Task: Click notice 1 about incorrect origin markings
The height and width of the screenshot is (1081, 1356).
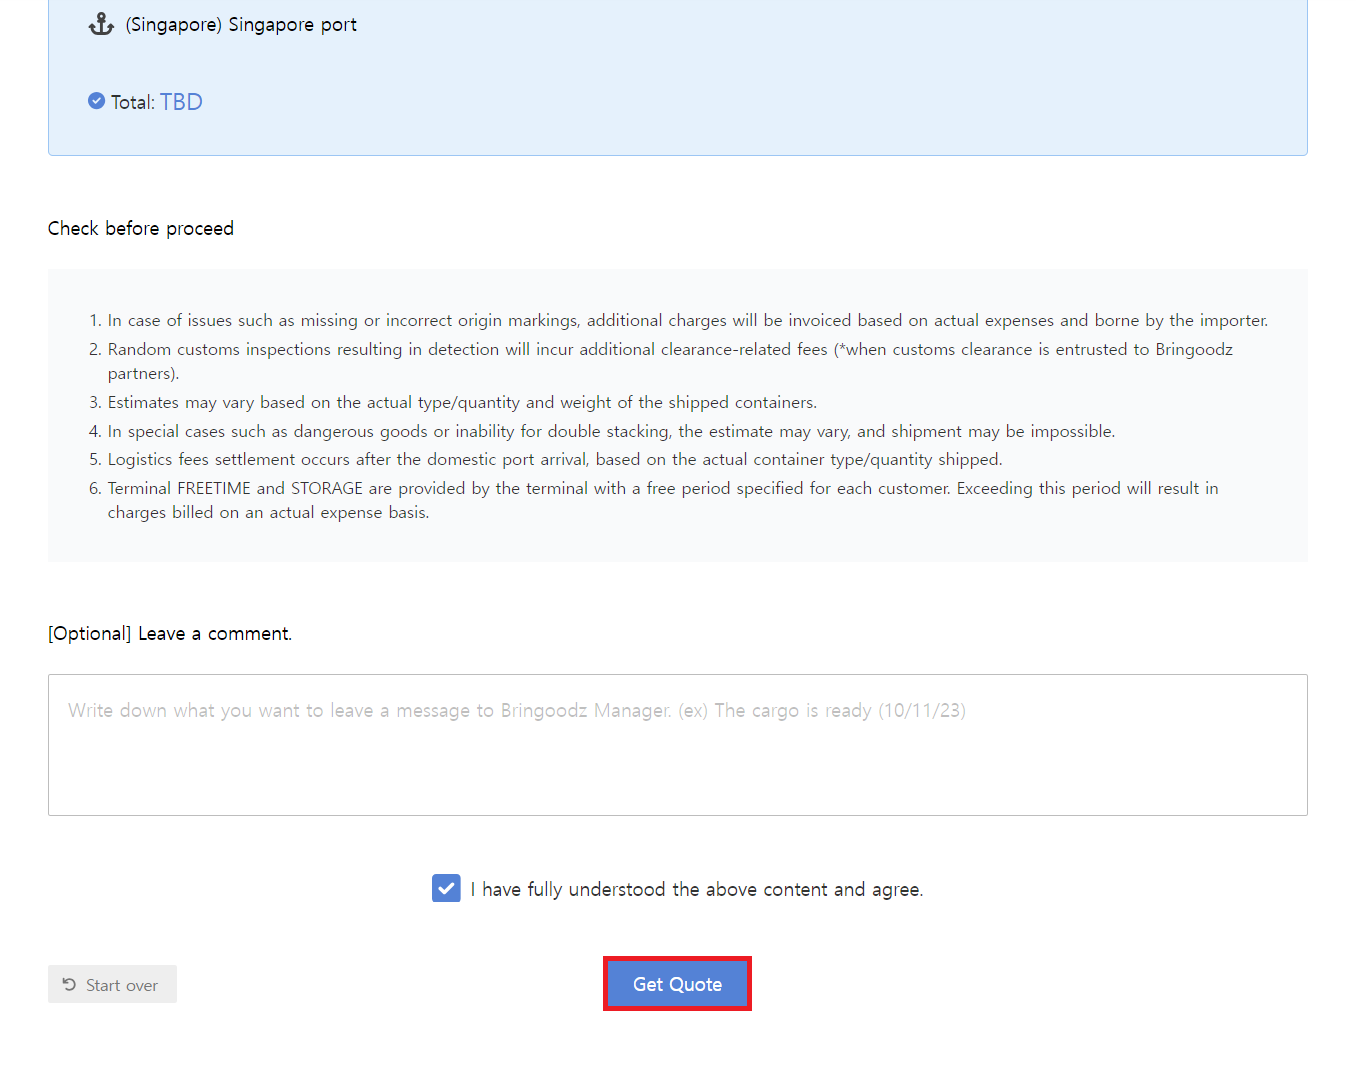Action: (687, 321)
